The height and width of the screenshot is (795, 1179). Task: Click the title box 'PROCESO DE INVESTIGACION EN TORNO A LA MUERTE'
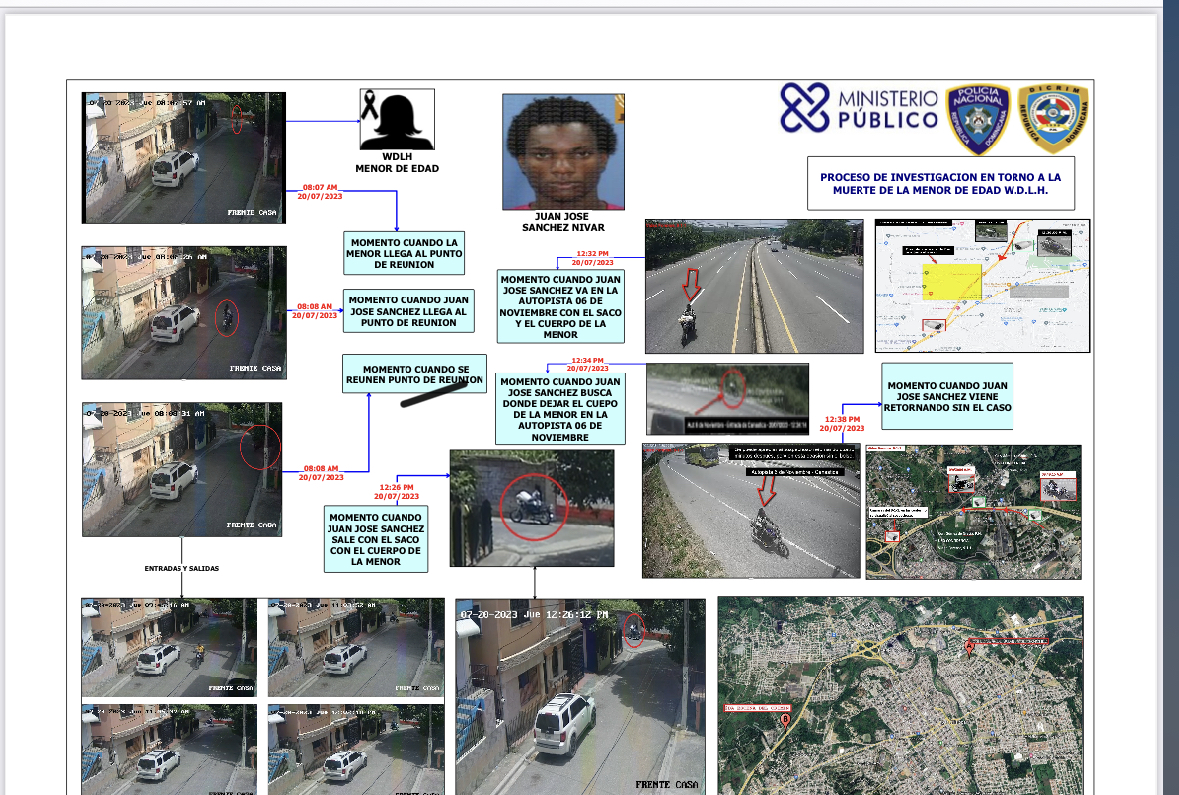[x=941, y=184]
